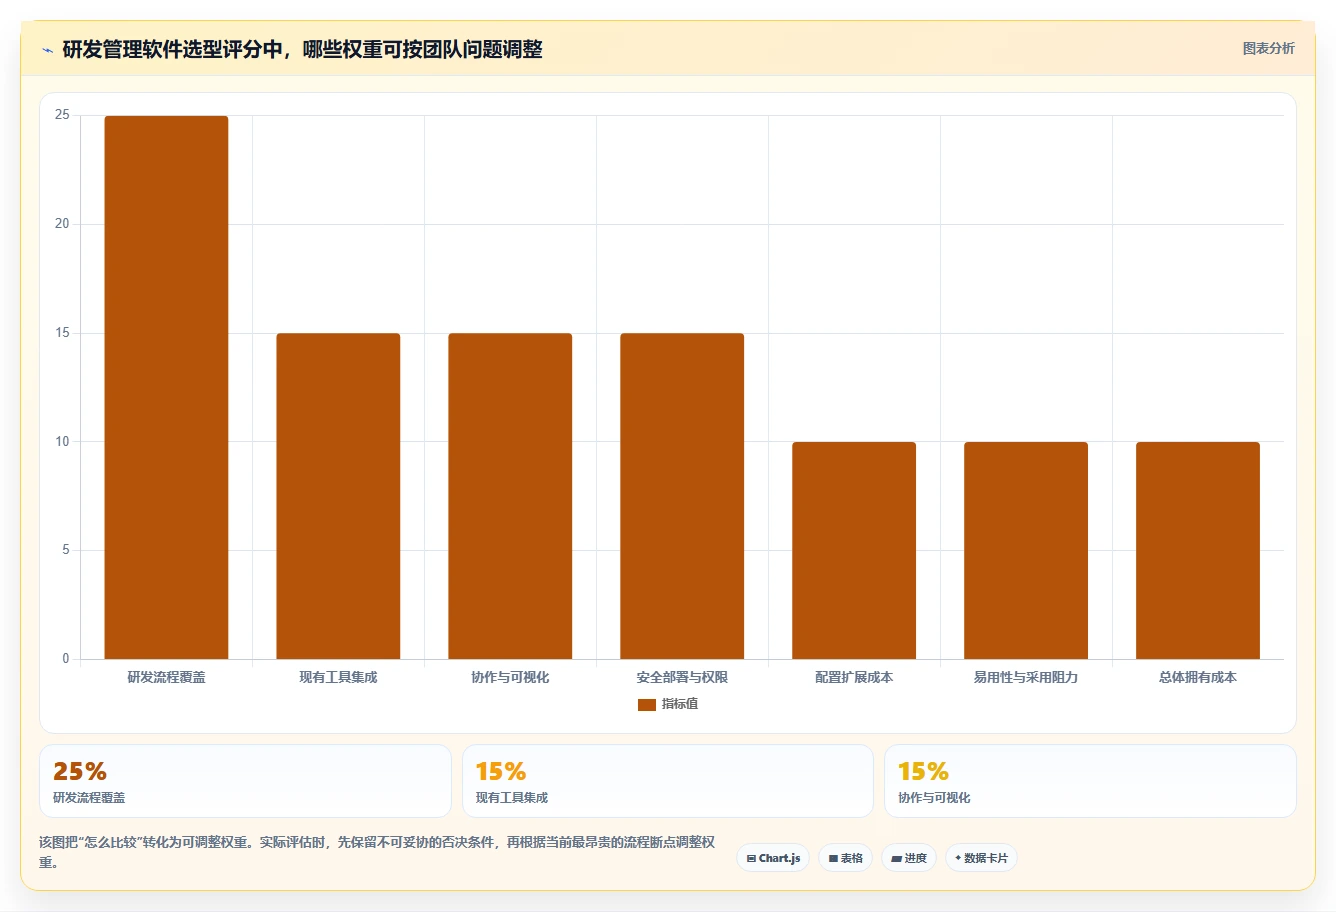The image size is (1336, 912).
Task: Click the 图表分析 label in header
Action: pos(1268,48)
